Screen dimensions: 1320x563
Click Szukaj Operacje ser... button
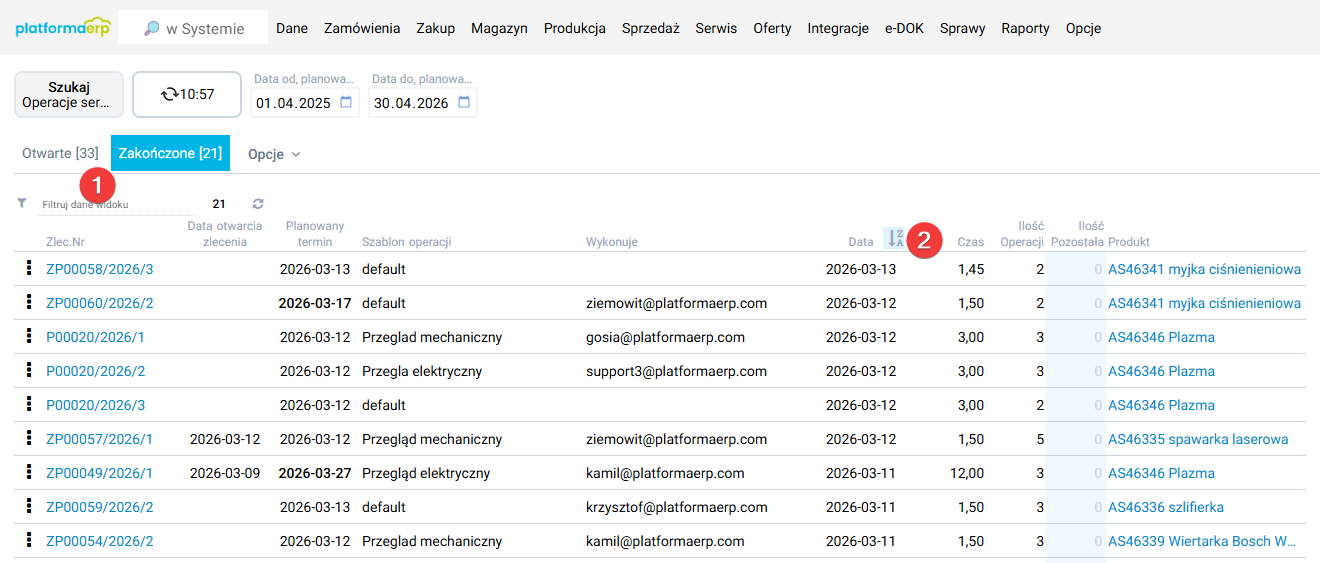69,95
